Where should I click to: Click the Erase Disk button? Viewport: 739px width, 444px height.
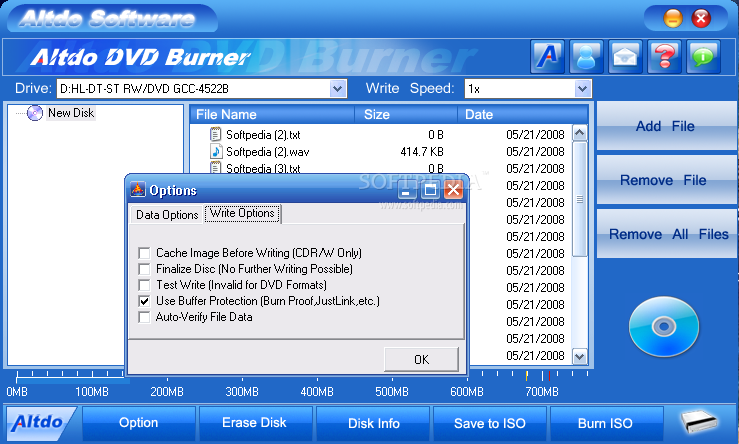point(255,423)
